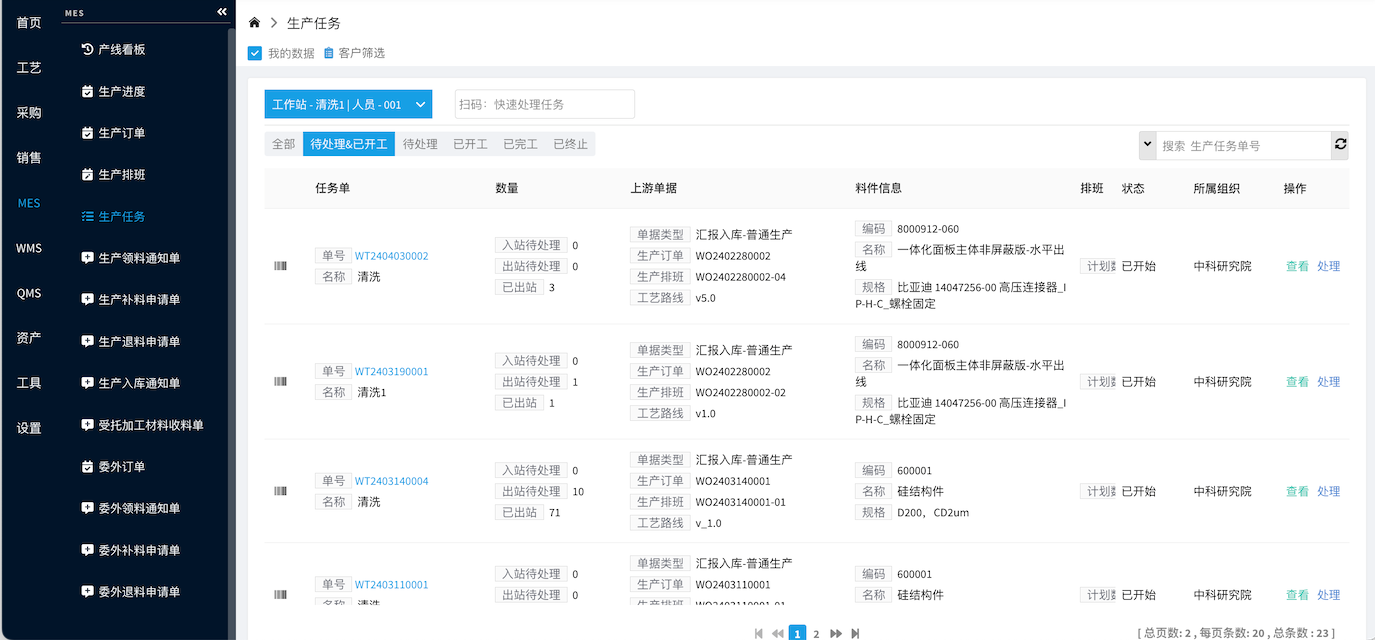1375x640 pixels.
Task: Open the 采购 main menu
Action: 29,113
